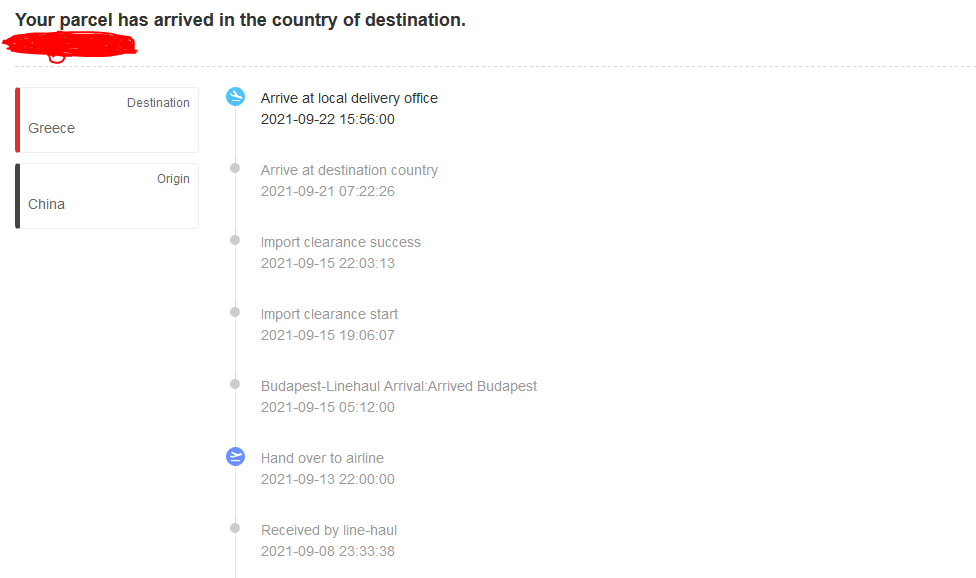This screenshot has height=578, width=976.
Task: Click the Received by line-haul entry
Action: point(329,530)
